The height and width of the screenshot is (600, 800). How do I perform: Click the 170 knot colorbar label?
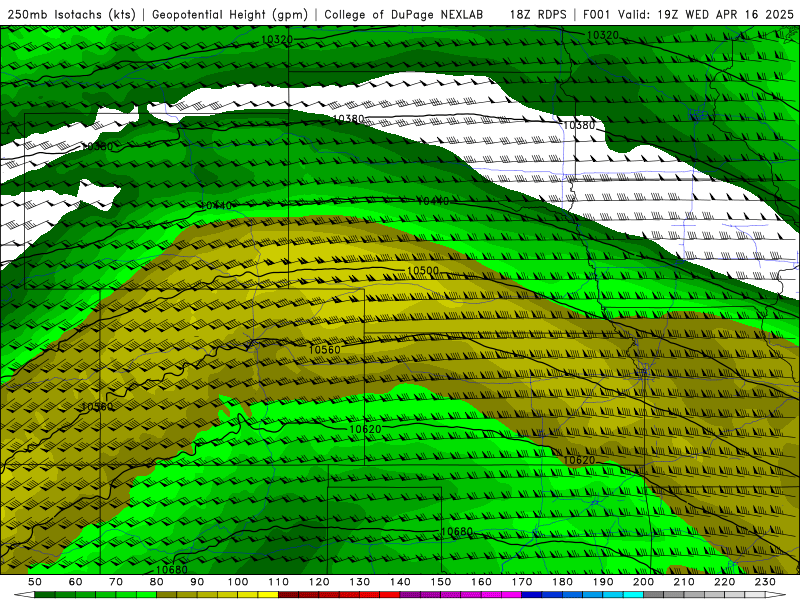522,582
